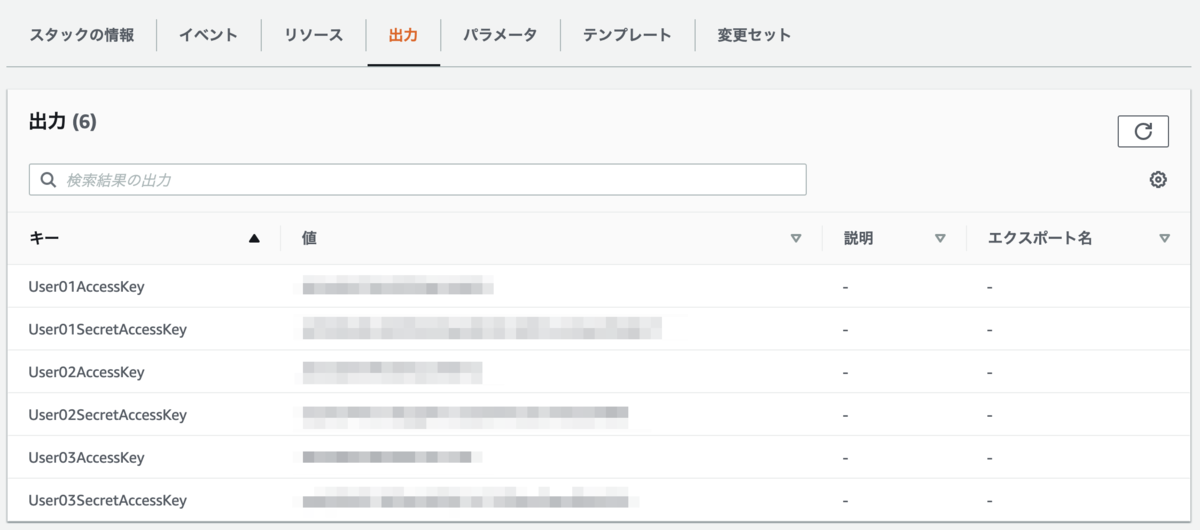Open the export name column sort arrow
1200x530 pixels.
click(x=1164, y=238)
